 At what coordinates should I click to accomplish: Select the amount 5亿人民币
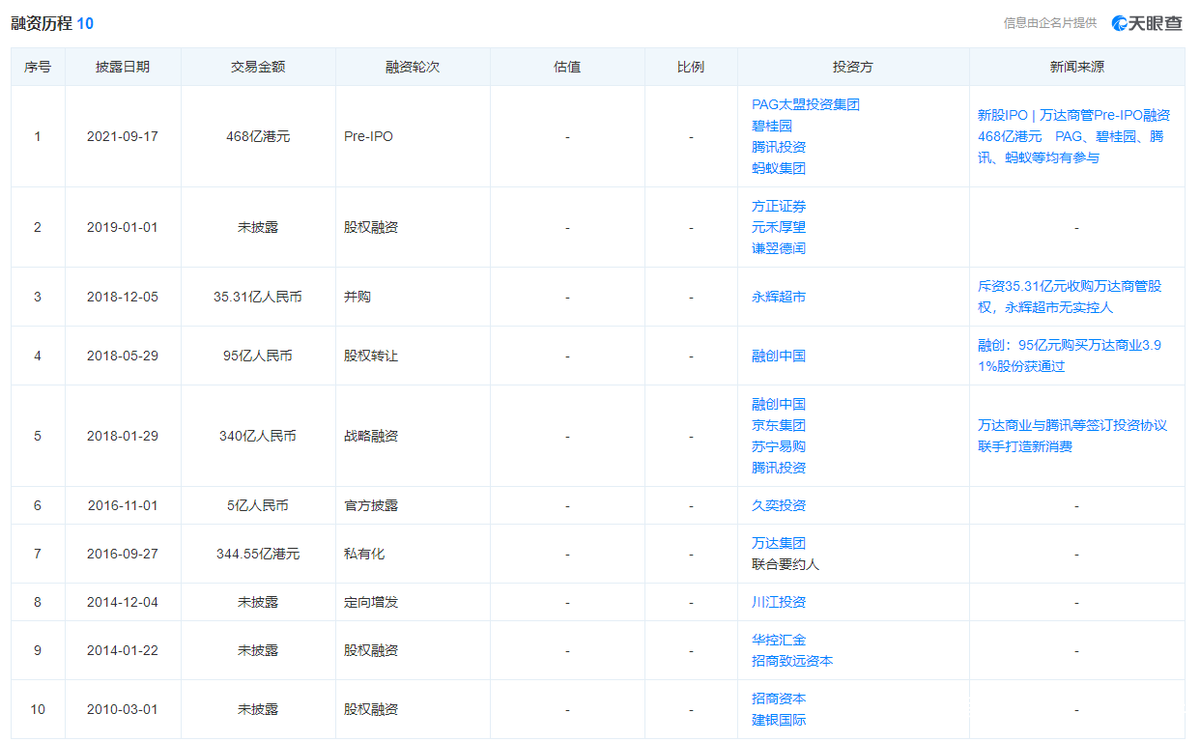(258, 506)
